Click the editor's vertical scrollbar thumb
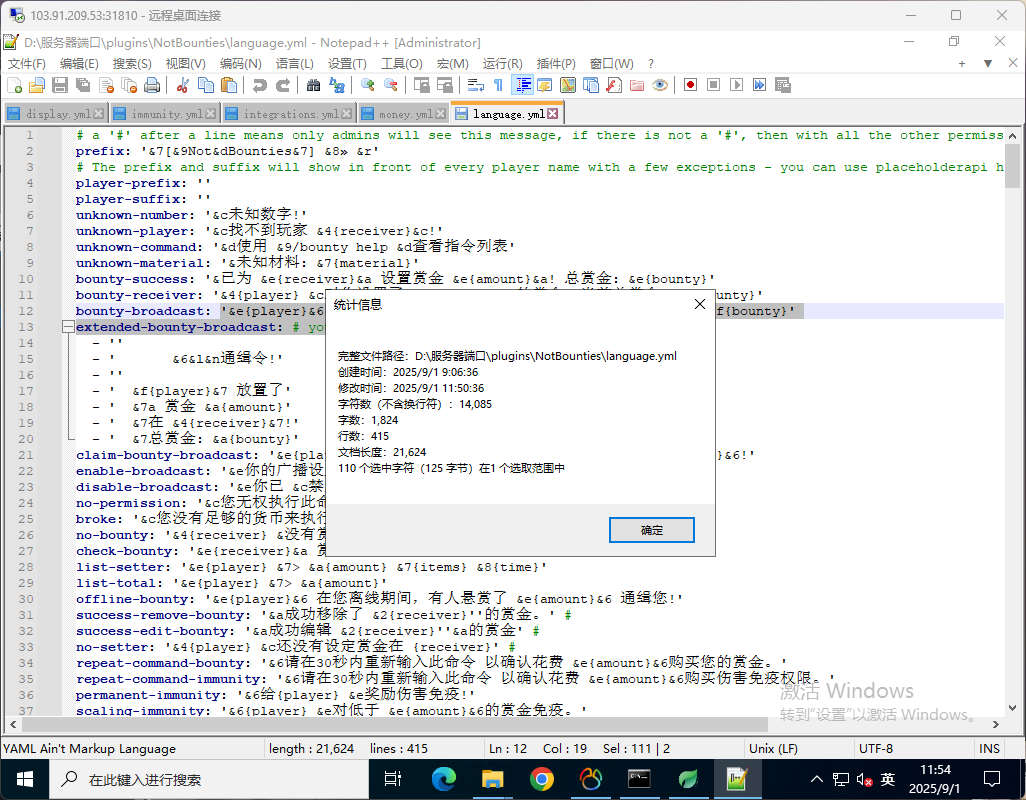1026x800 pixels. tap(1012, 162)
